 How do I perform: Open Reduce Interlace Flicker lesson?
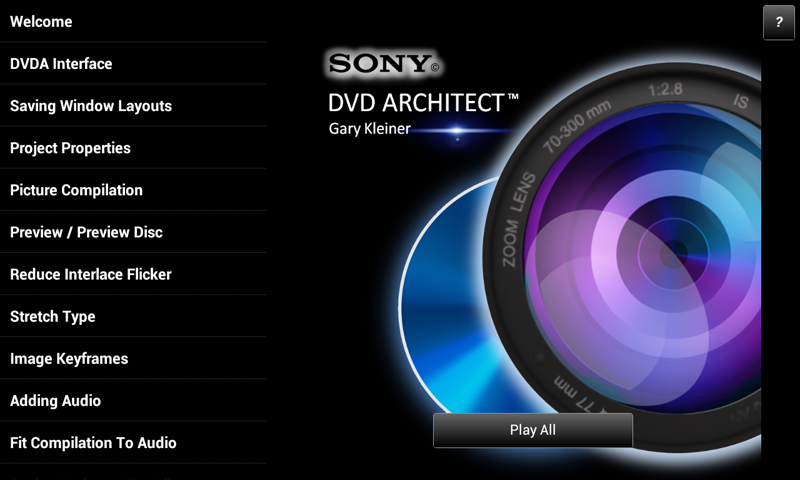tap(133, 274)
